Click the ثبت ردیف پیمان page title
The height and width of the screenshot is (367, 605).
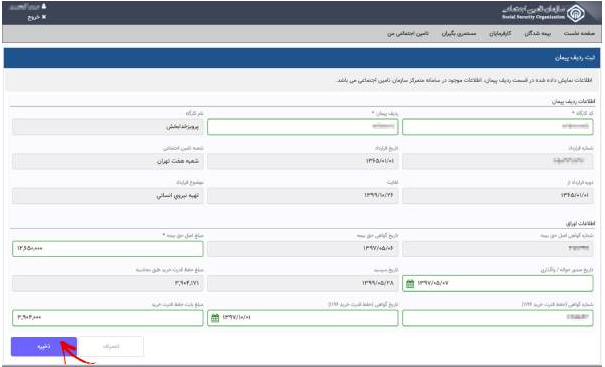[x=575, y=58]
